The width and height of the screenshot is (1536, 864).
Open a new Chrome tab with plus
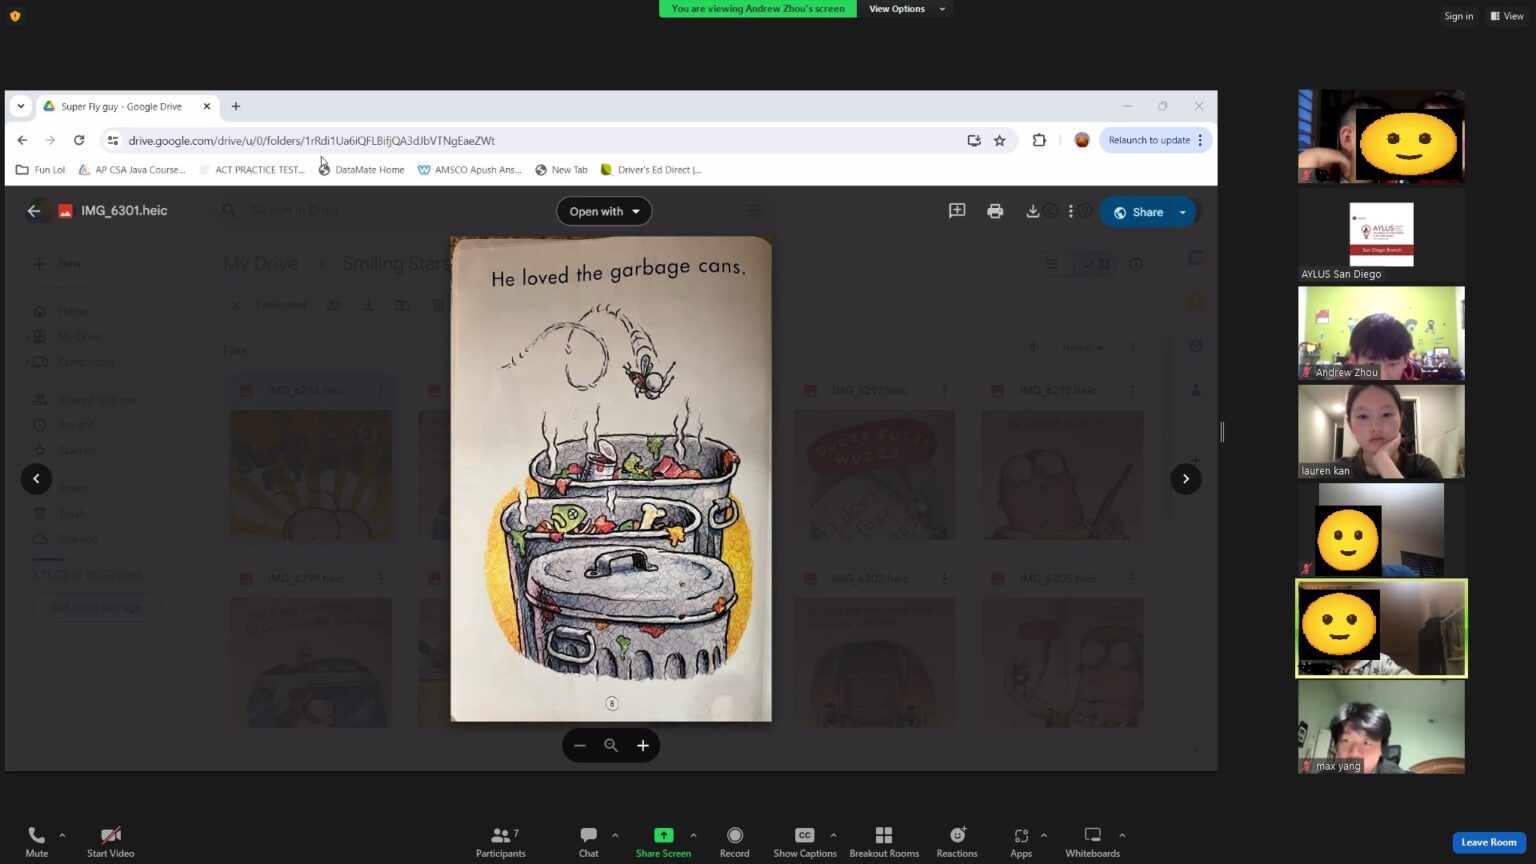[x=236, y=106]
